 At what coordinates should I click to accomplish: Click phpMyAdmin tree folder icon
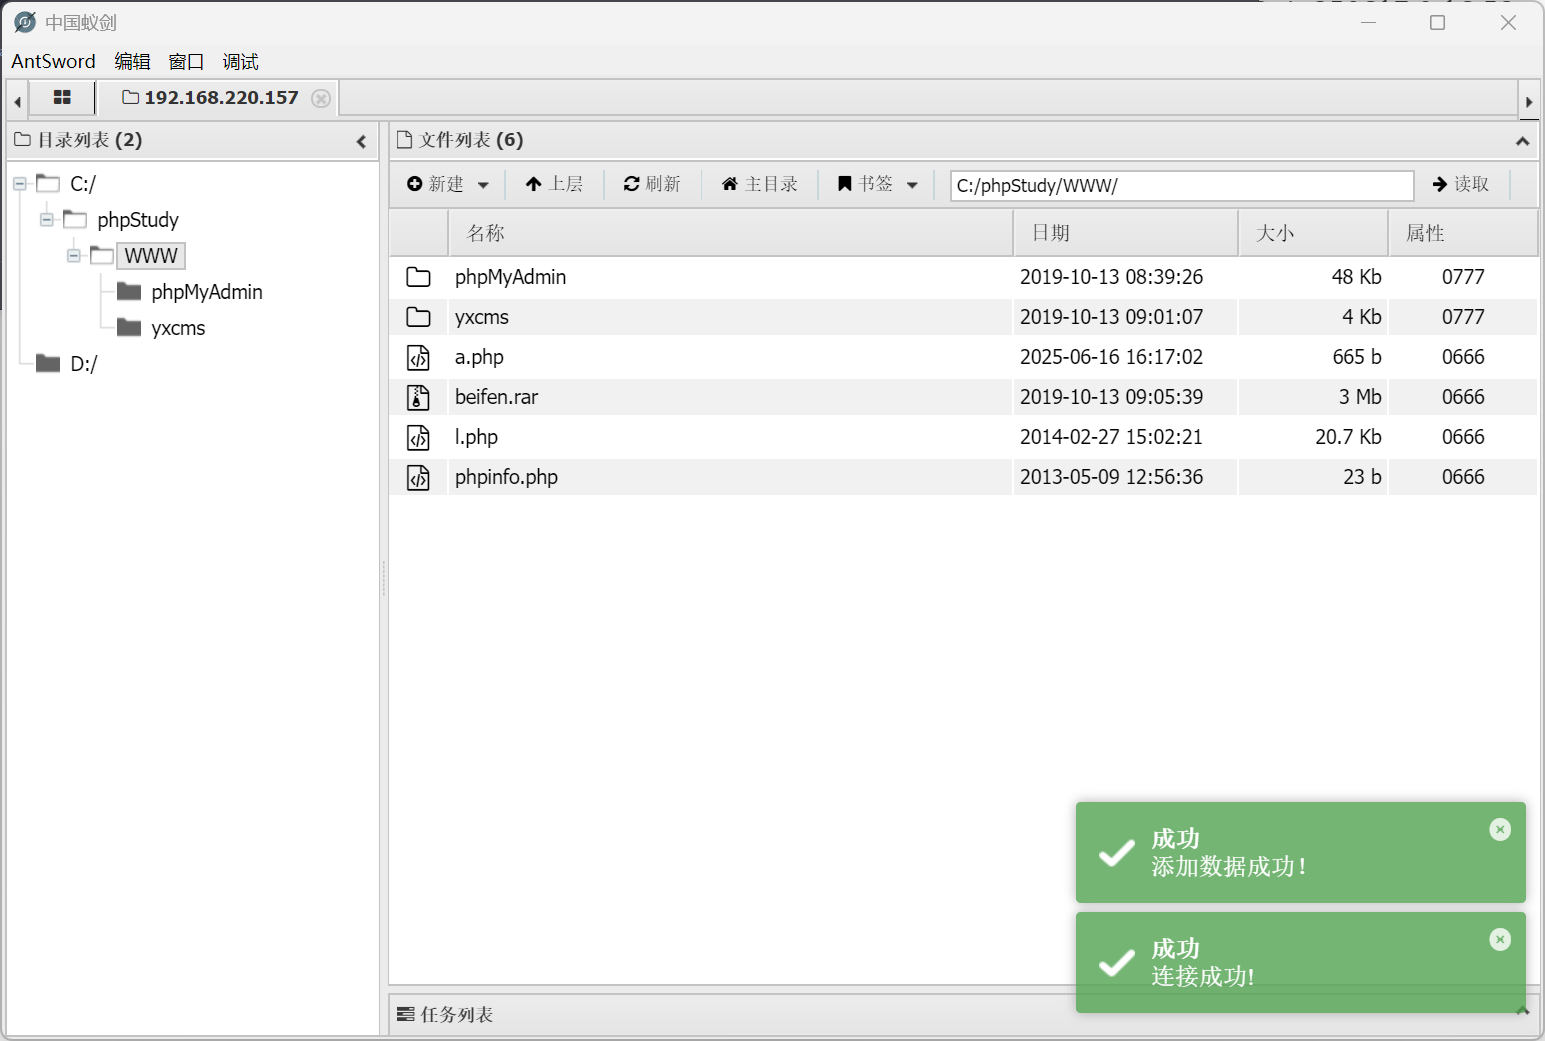click(x=129, y=291)
